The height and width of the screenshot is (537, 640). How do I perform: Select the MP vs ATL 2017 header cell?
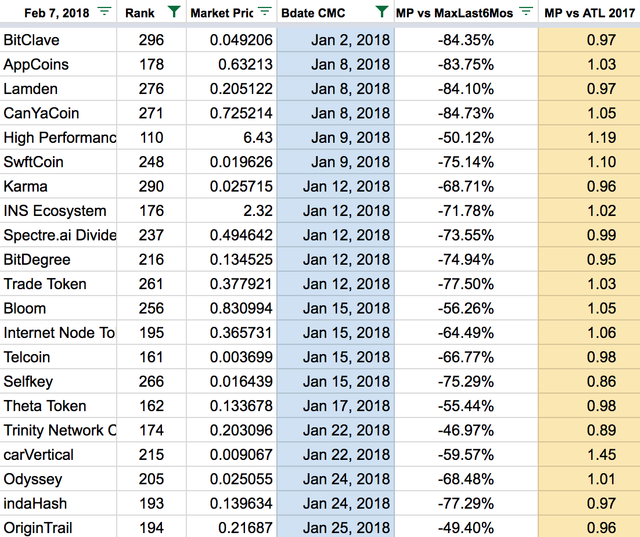(589, 13)
